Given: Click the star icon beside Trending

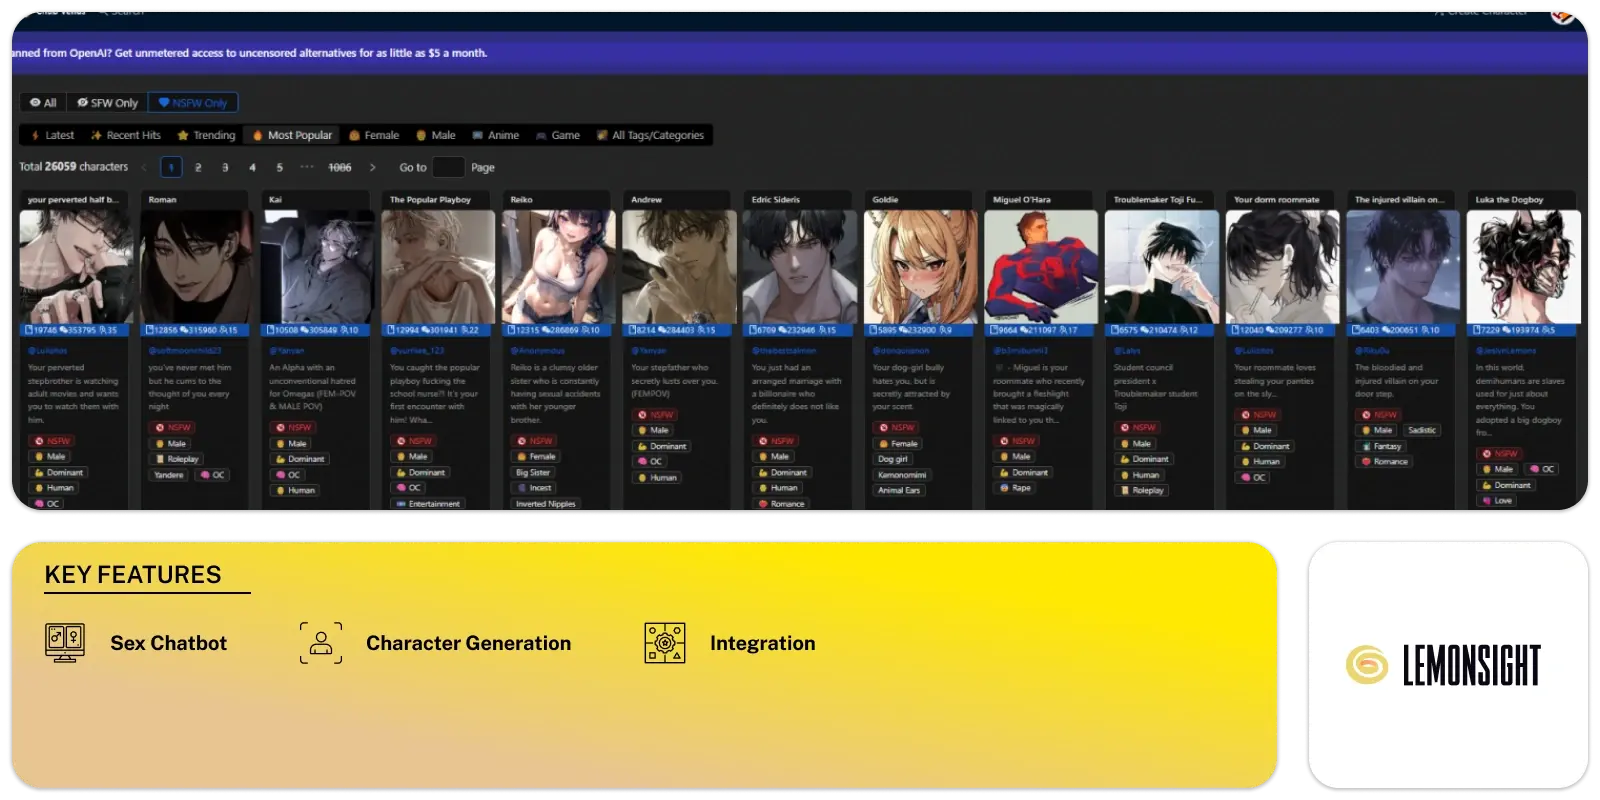Looking at the screenshot, I should pyautogui.click(x=183, y=135).
